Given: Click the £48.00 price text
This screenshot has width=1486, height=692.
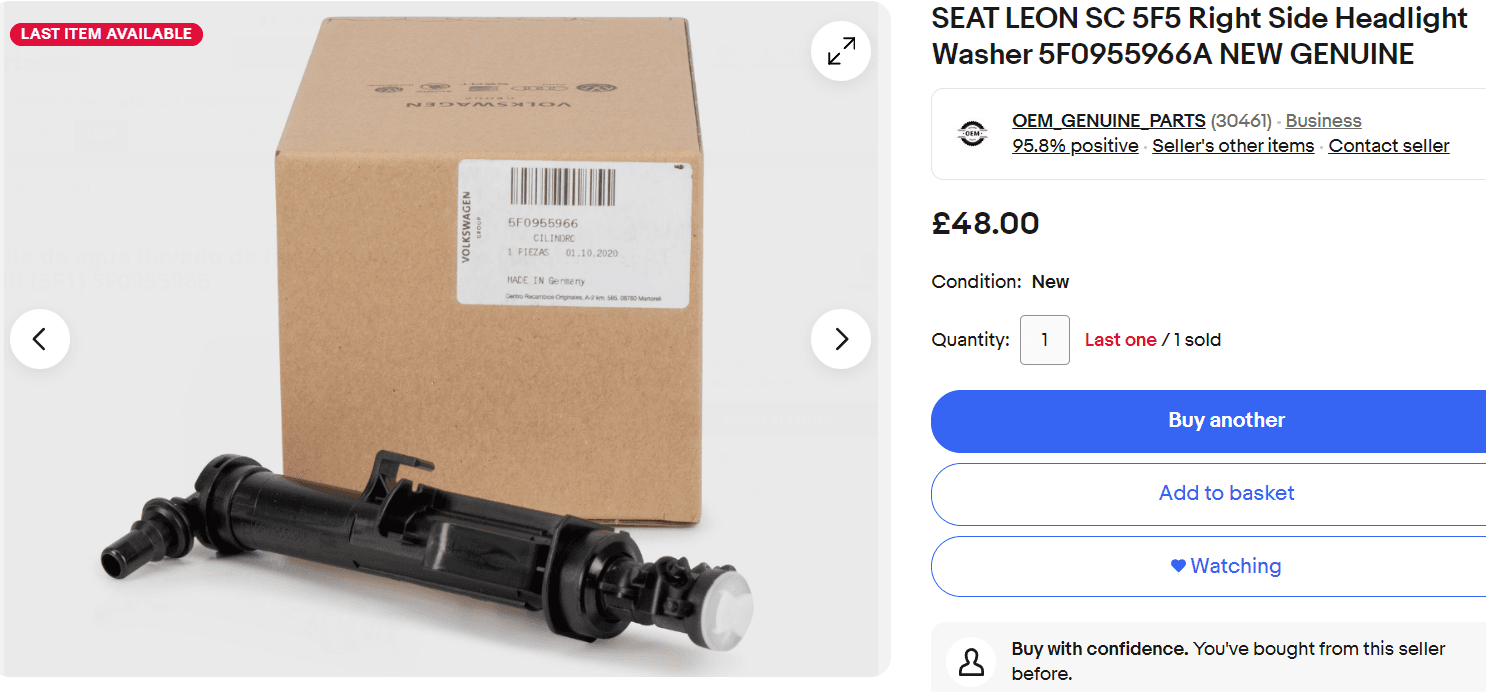Looking at the screenshot, I should pyautogui.click(x=985, y=223).
